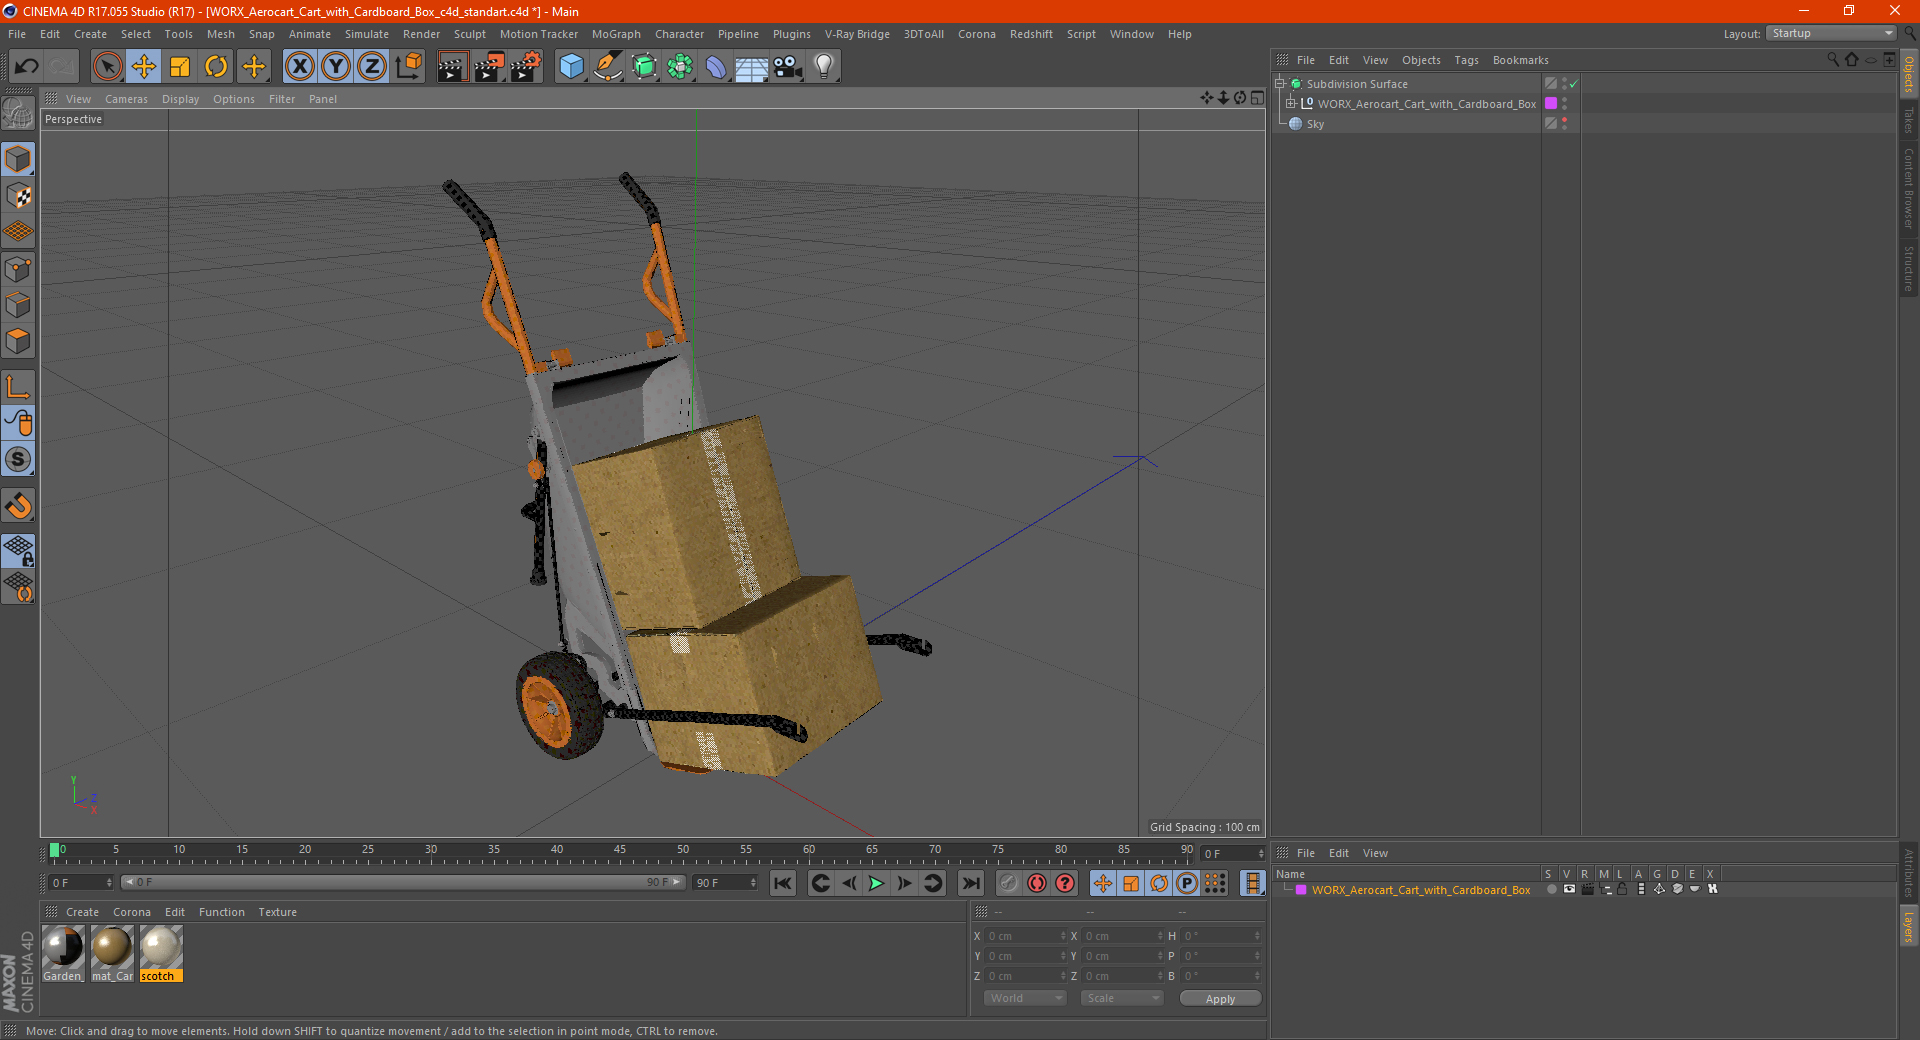This screenshot has height=1040, width=1920.
Task: Click the Apply button
Action: click(x=1220, y=998)
